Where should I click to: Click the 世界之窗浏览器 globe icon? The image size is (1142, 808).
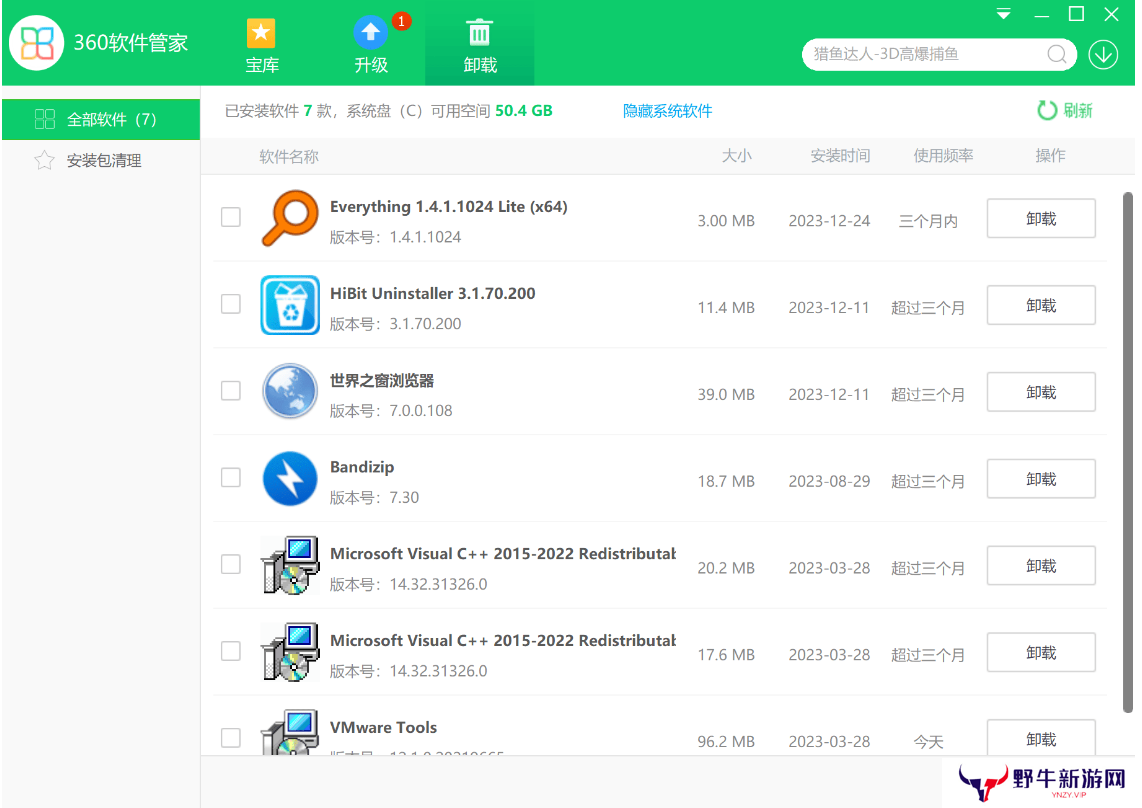290,391
